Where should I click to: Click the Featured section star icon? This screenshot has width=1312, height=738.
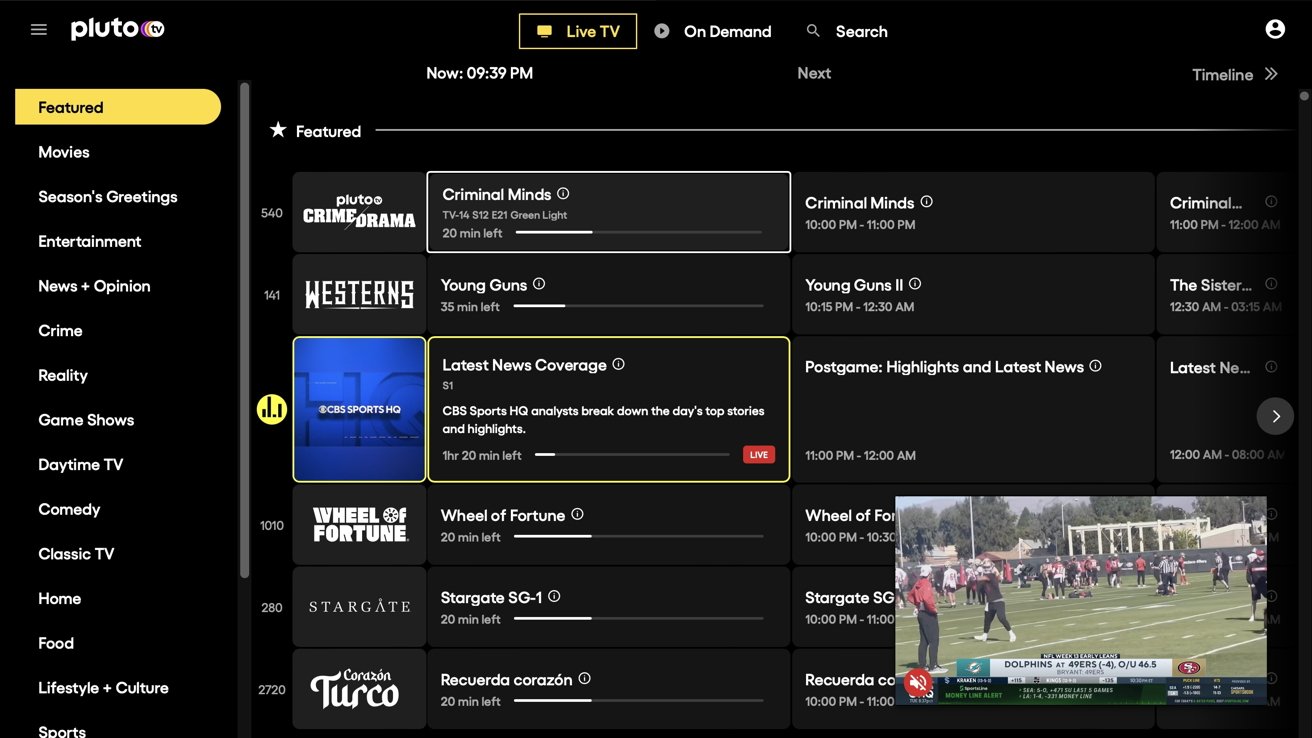pos(278,130)
